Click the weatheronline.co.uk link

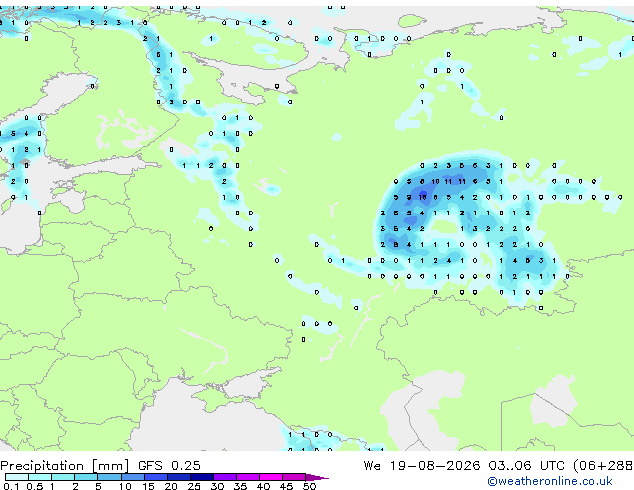[x=550, y=481]
